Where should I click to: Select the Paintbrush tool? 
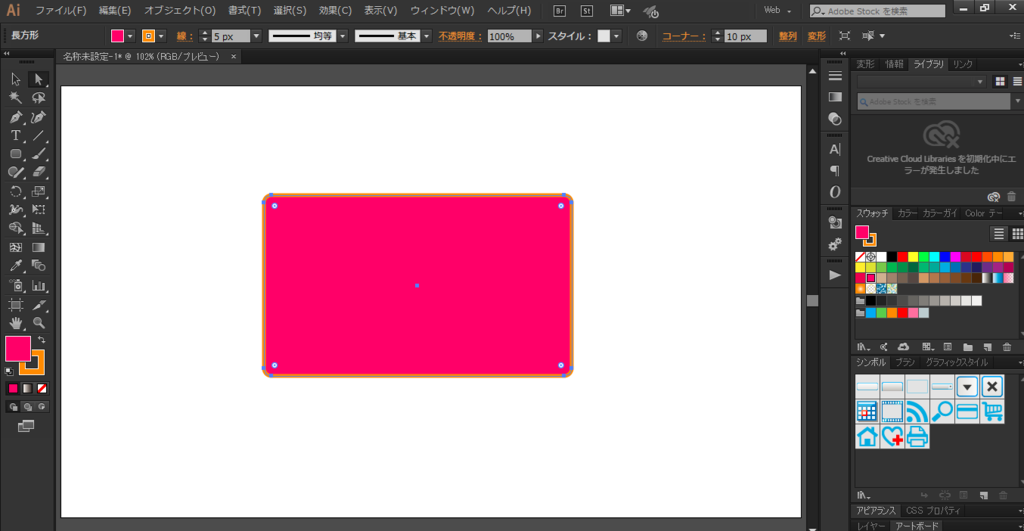tap(38, 154)
